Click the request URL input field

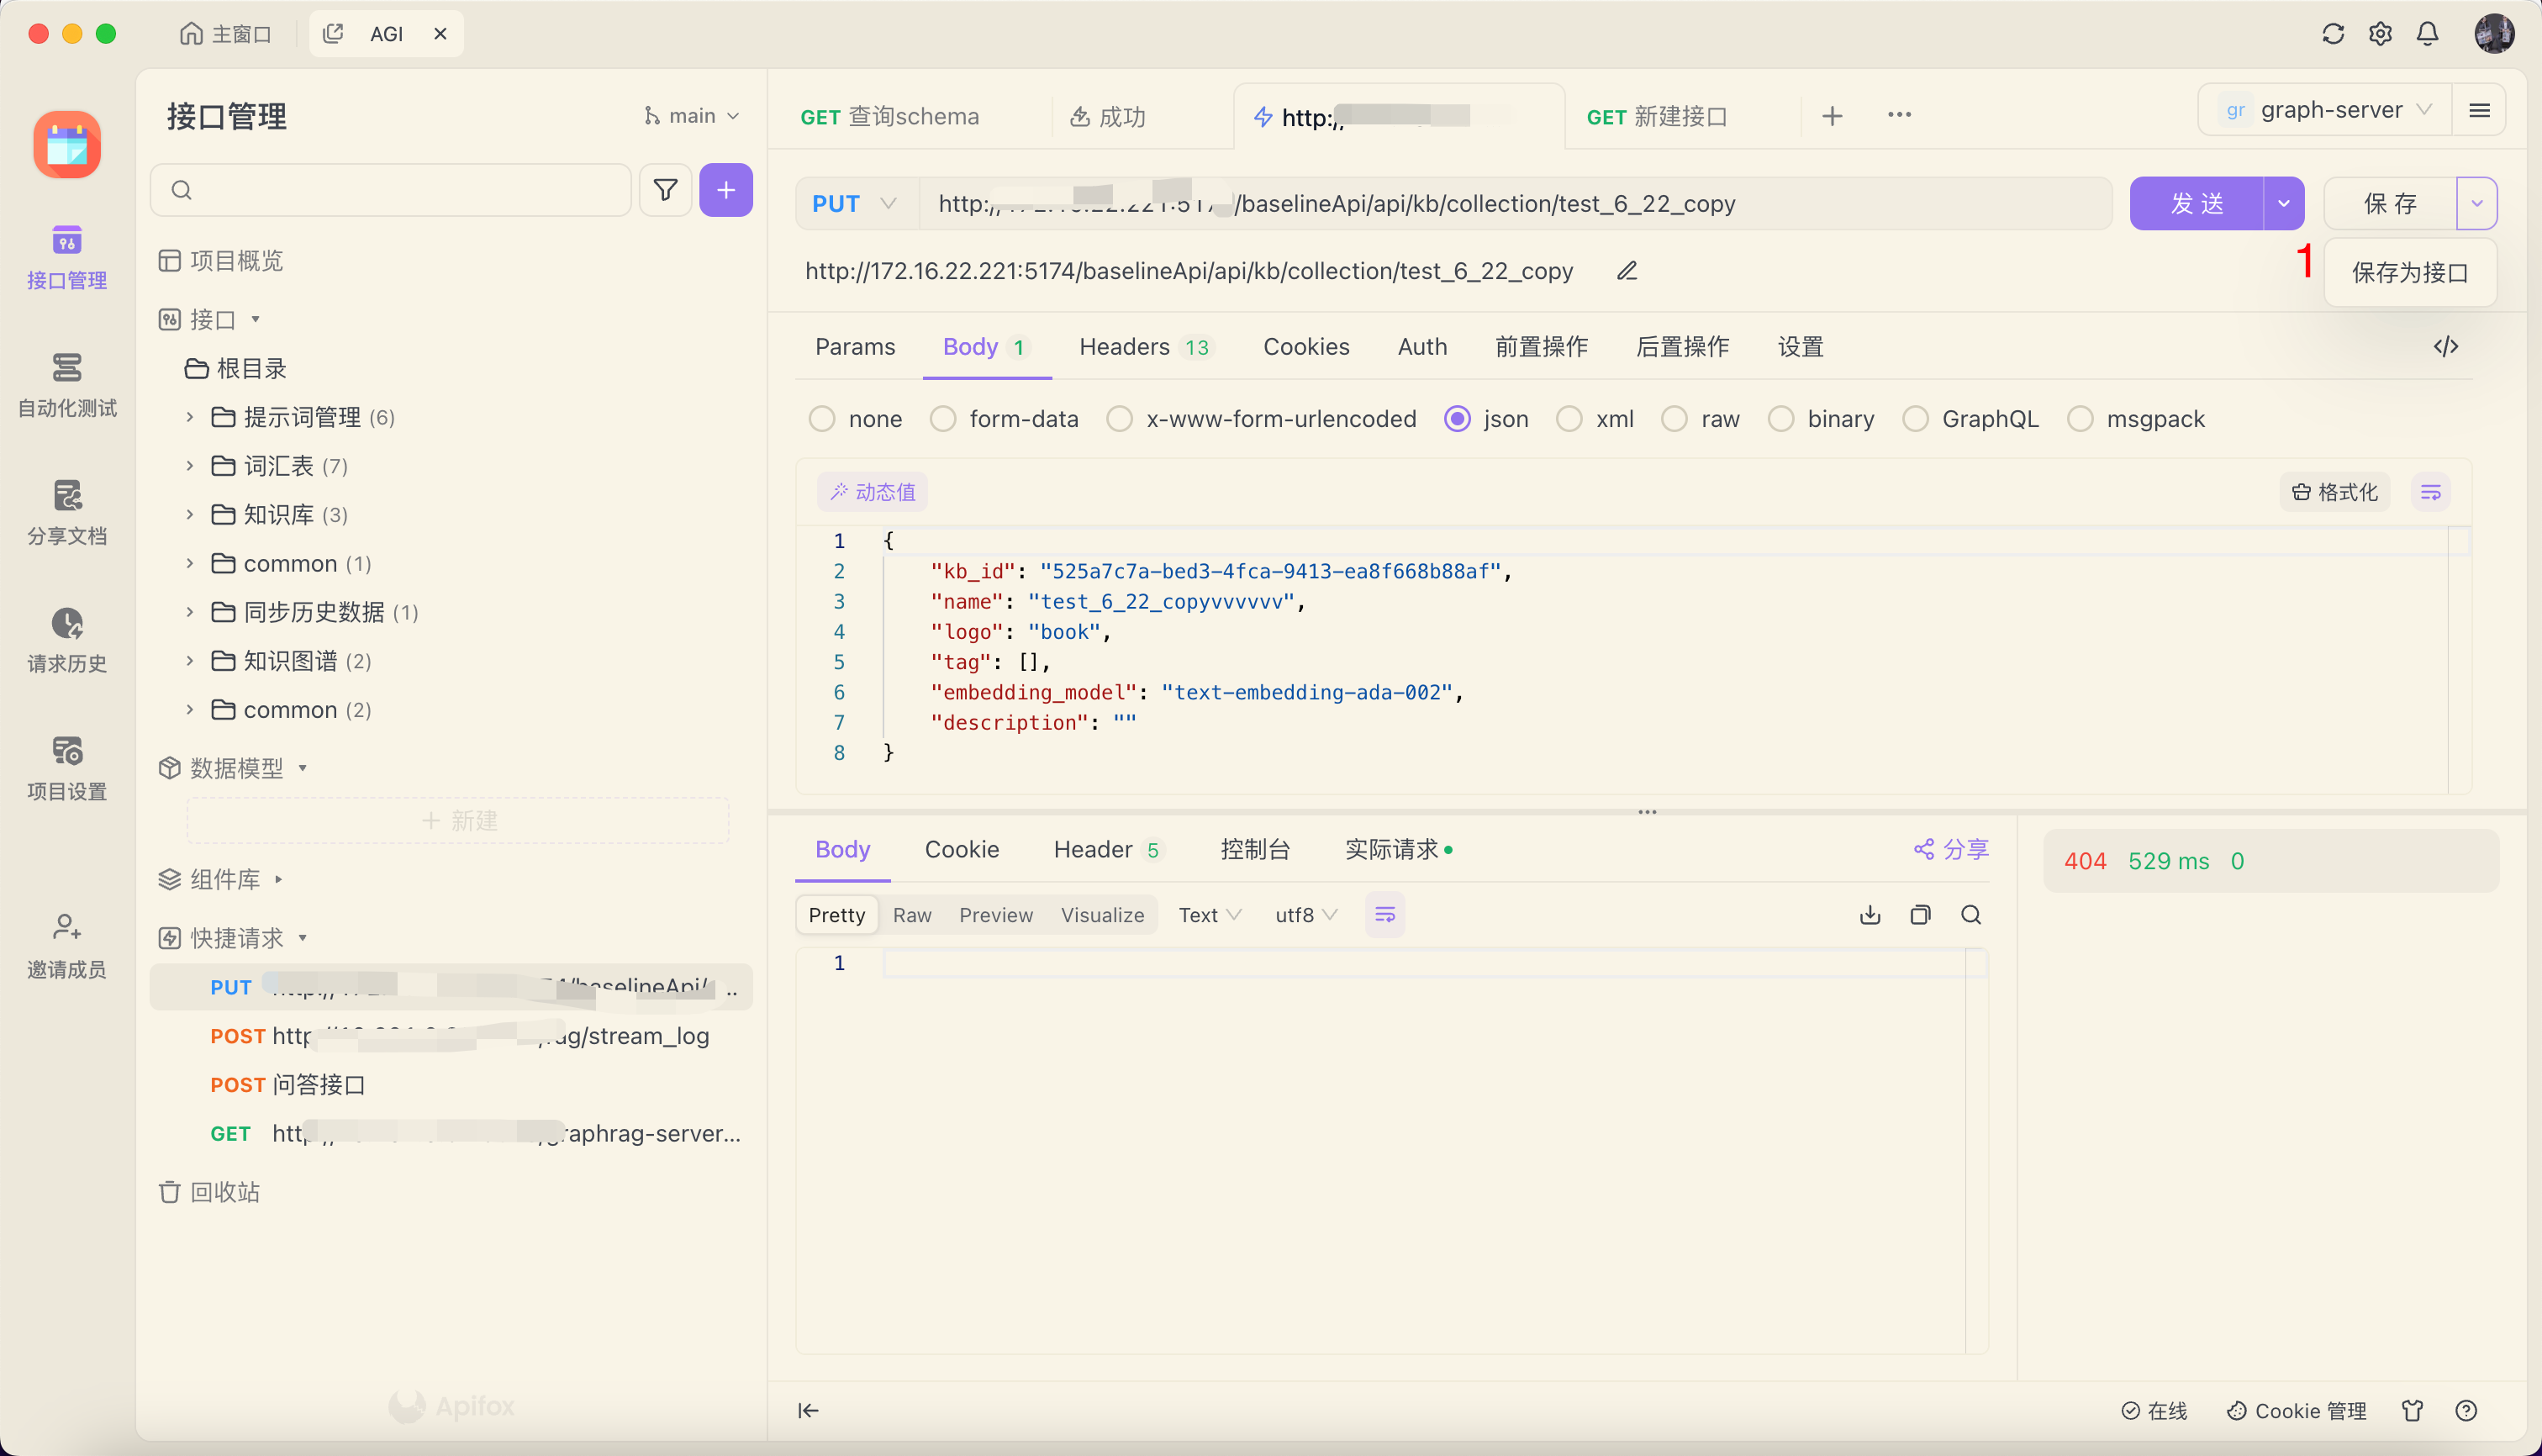pos(1514,204)
